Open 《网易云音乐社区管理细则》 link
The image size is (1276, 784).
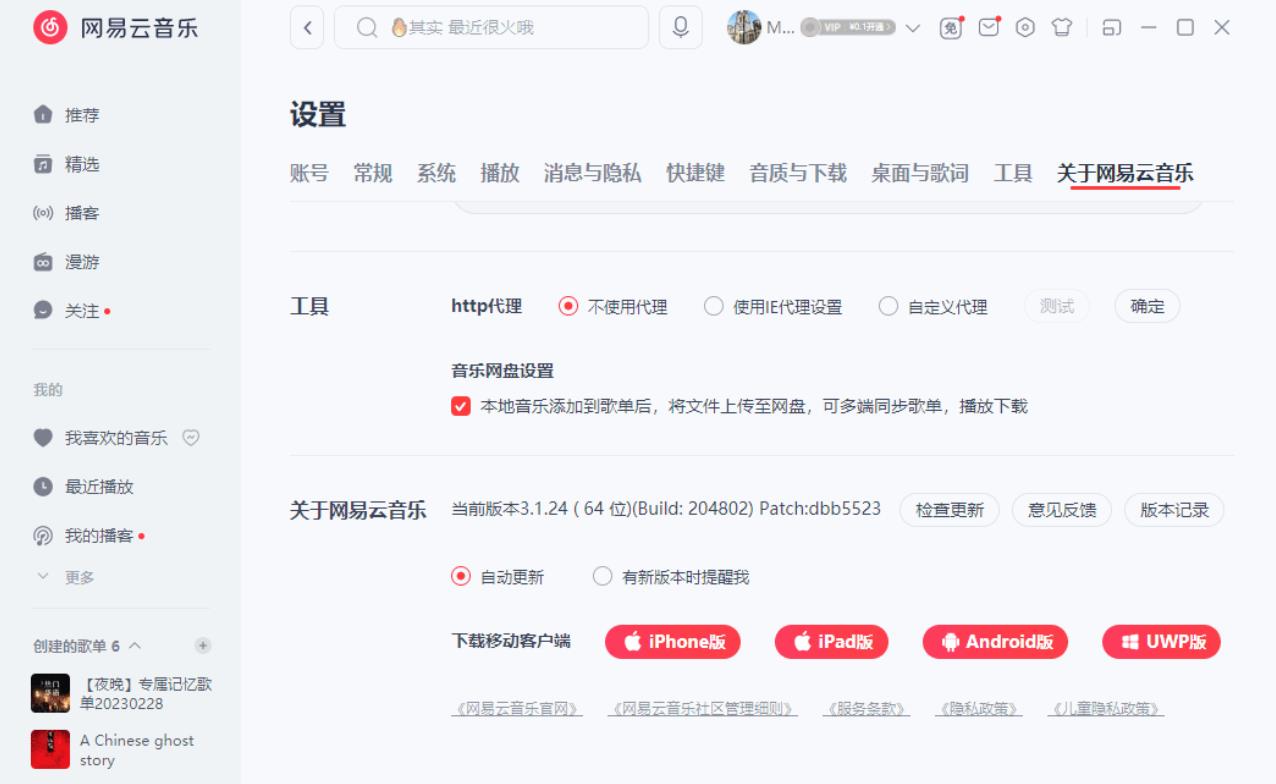point(702,708)
